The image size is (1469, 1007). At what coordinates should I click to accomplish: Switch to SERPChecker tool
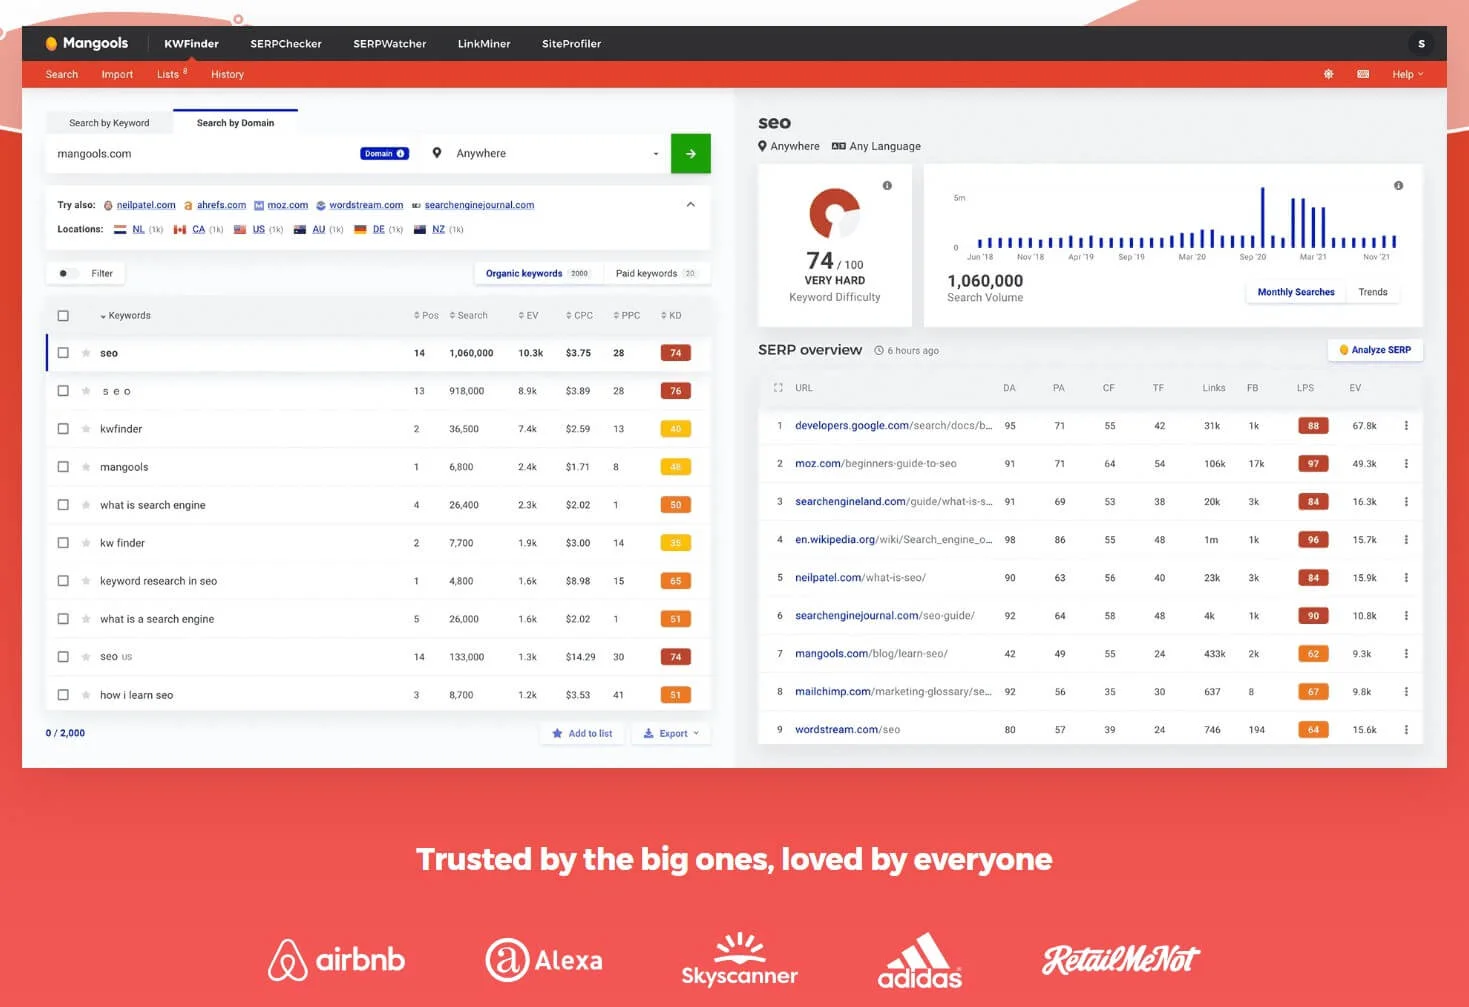click(x=286, y=44)
